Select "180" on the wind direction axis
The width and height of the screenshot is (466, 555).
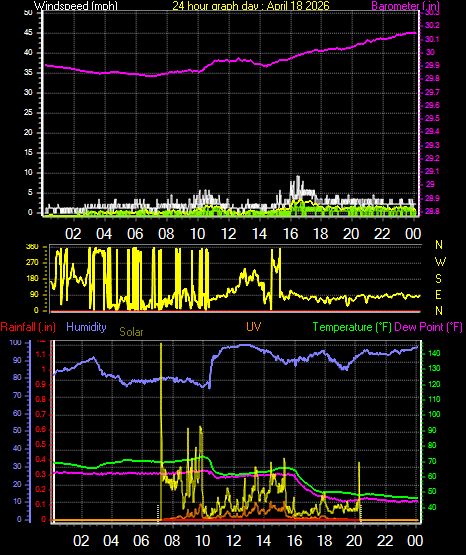pyautogui.click(x=33, y=279)
